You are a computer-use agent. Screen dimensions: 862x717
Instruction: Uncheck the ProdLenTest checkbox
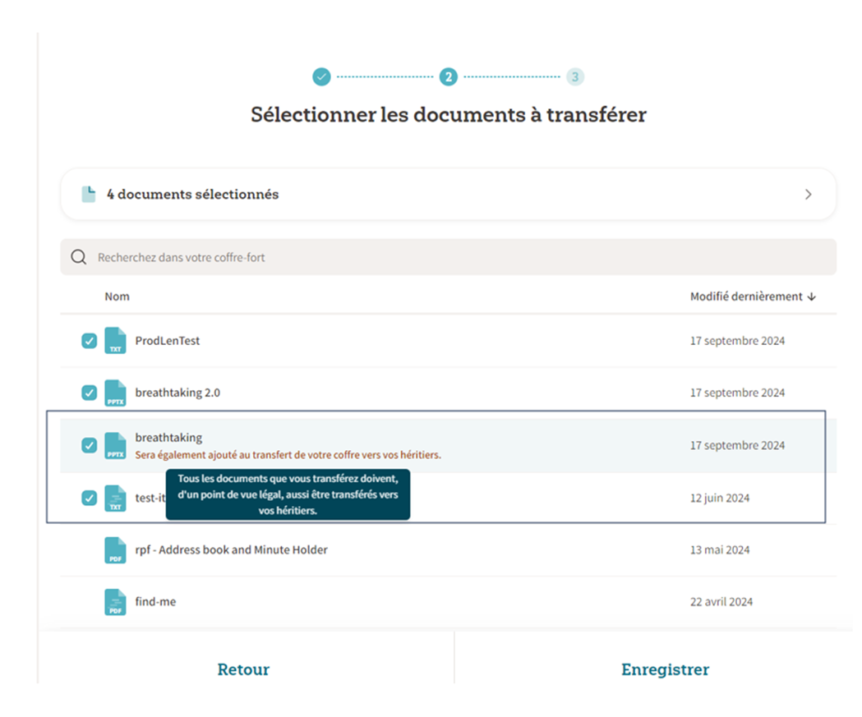point(89,341)
